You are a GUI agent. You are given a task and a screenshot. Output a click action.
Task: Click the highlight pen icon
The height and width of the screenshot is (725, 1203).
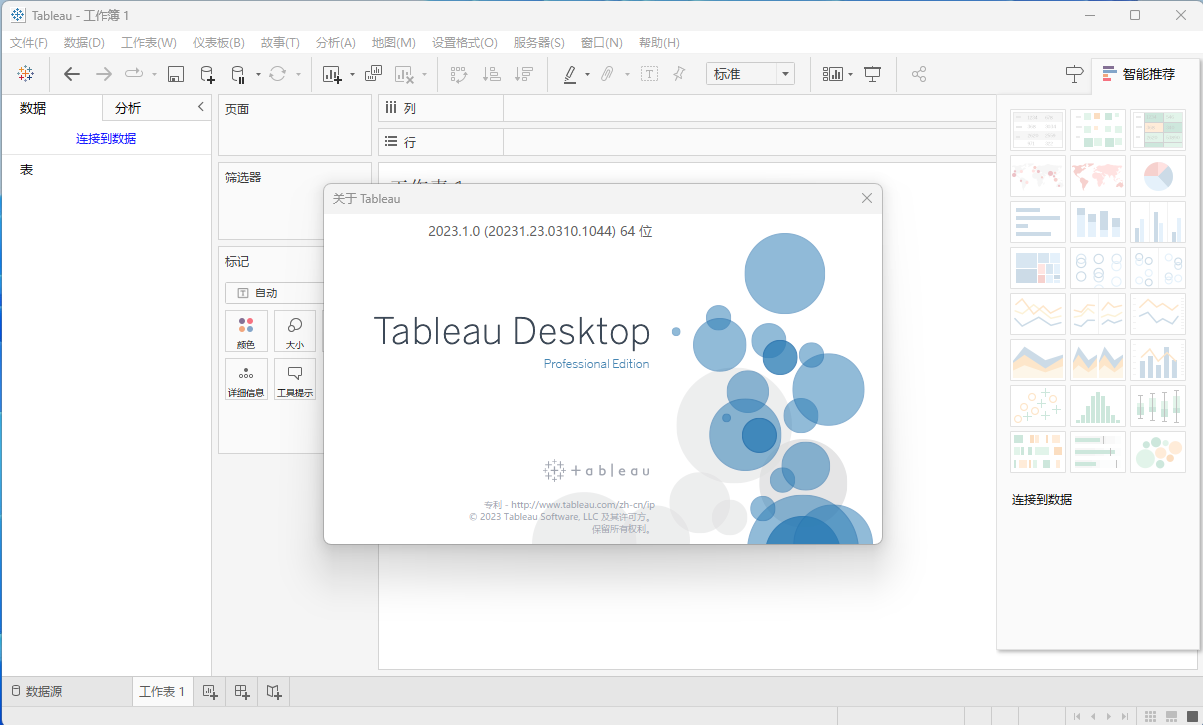coord(569,74)
